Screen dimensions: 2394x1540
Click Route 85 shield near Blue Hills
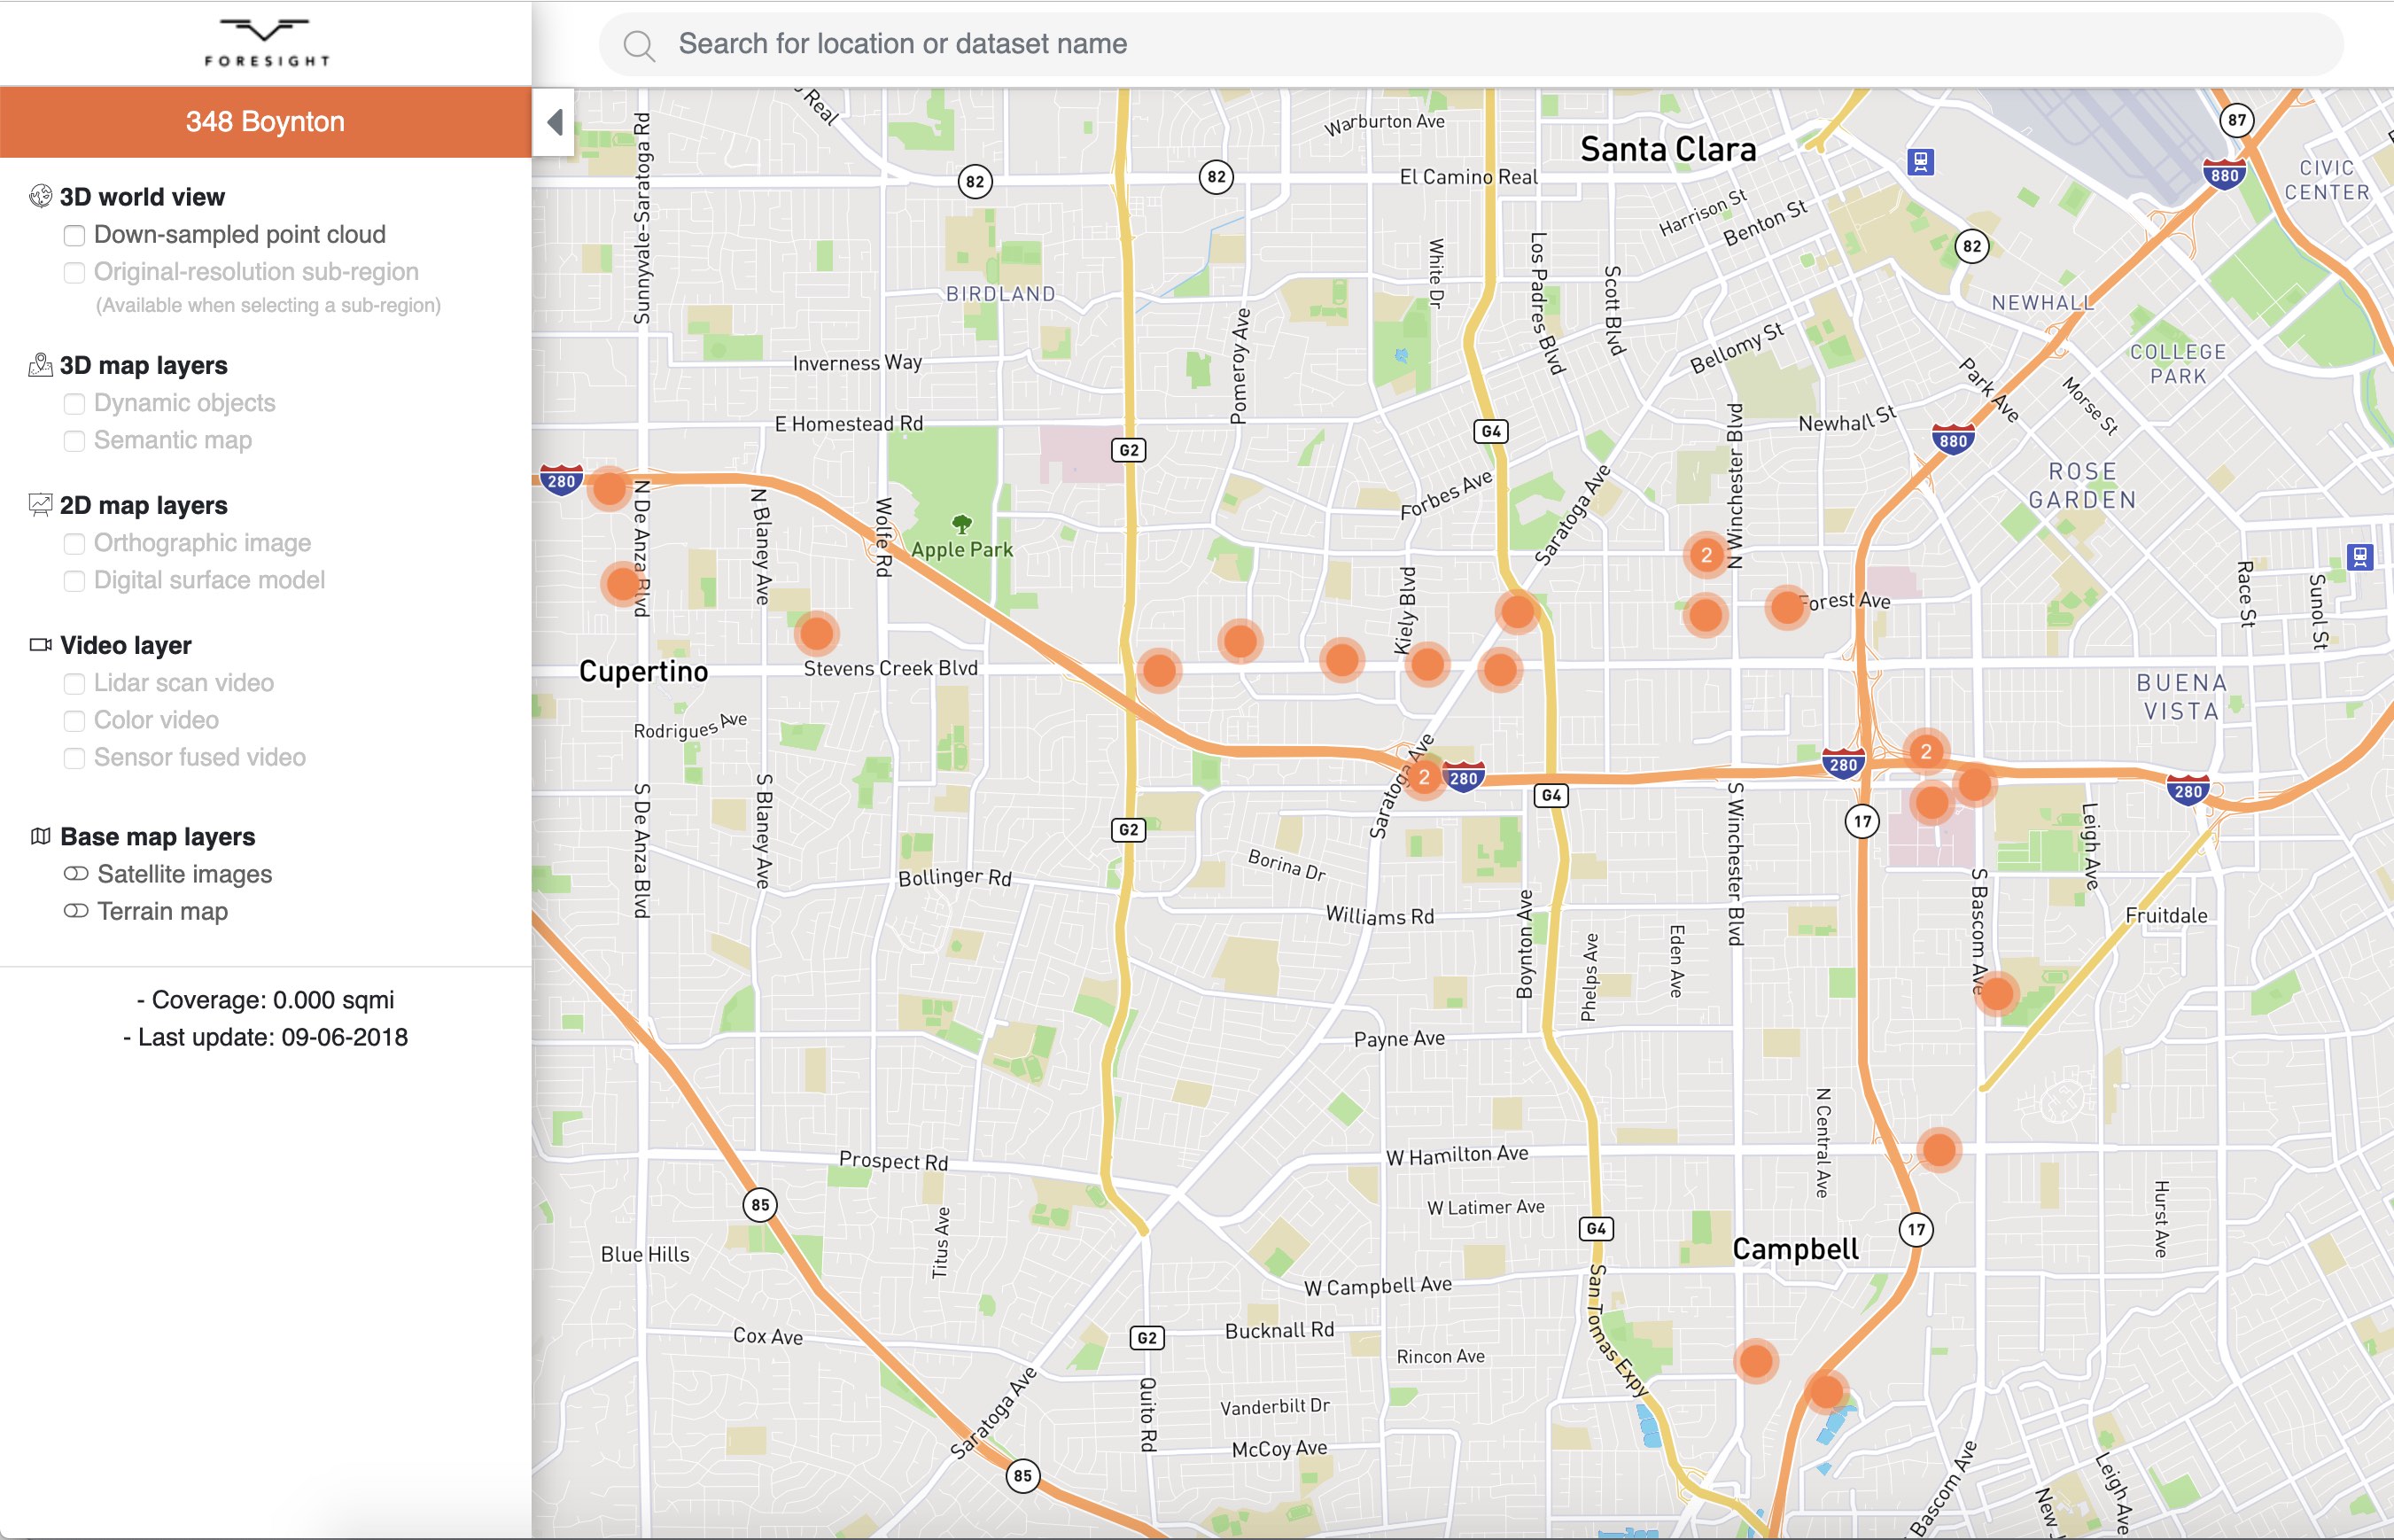click(760, 1205)
